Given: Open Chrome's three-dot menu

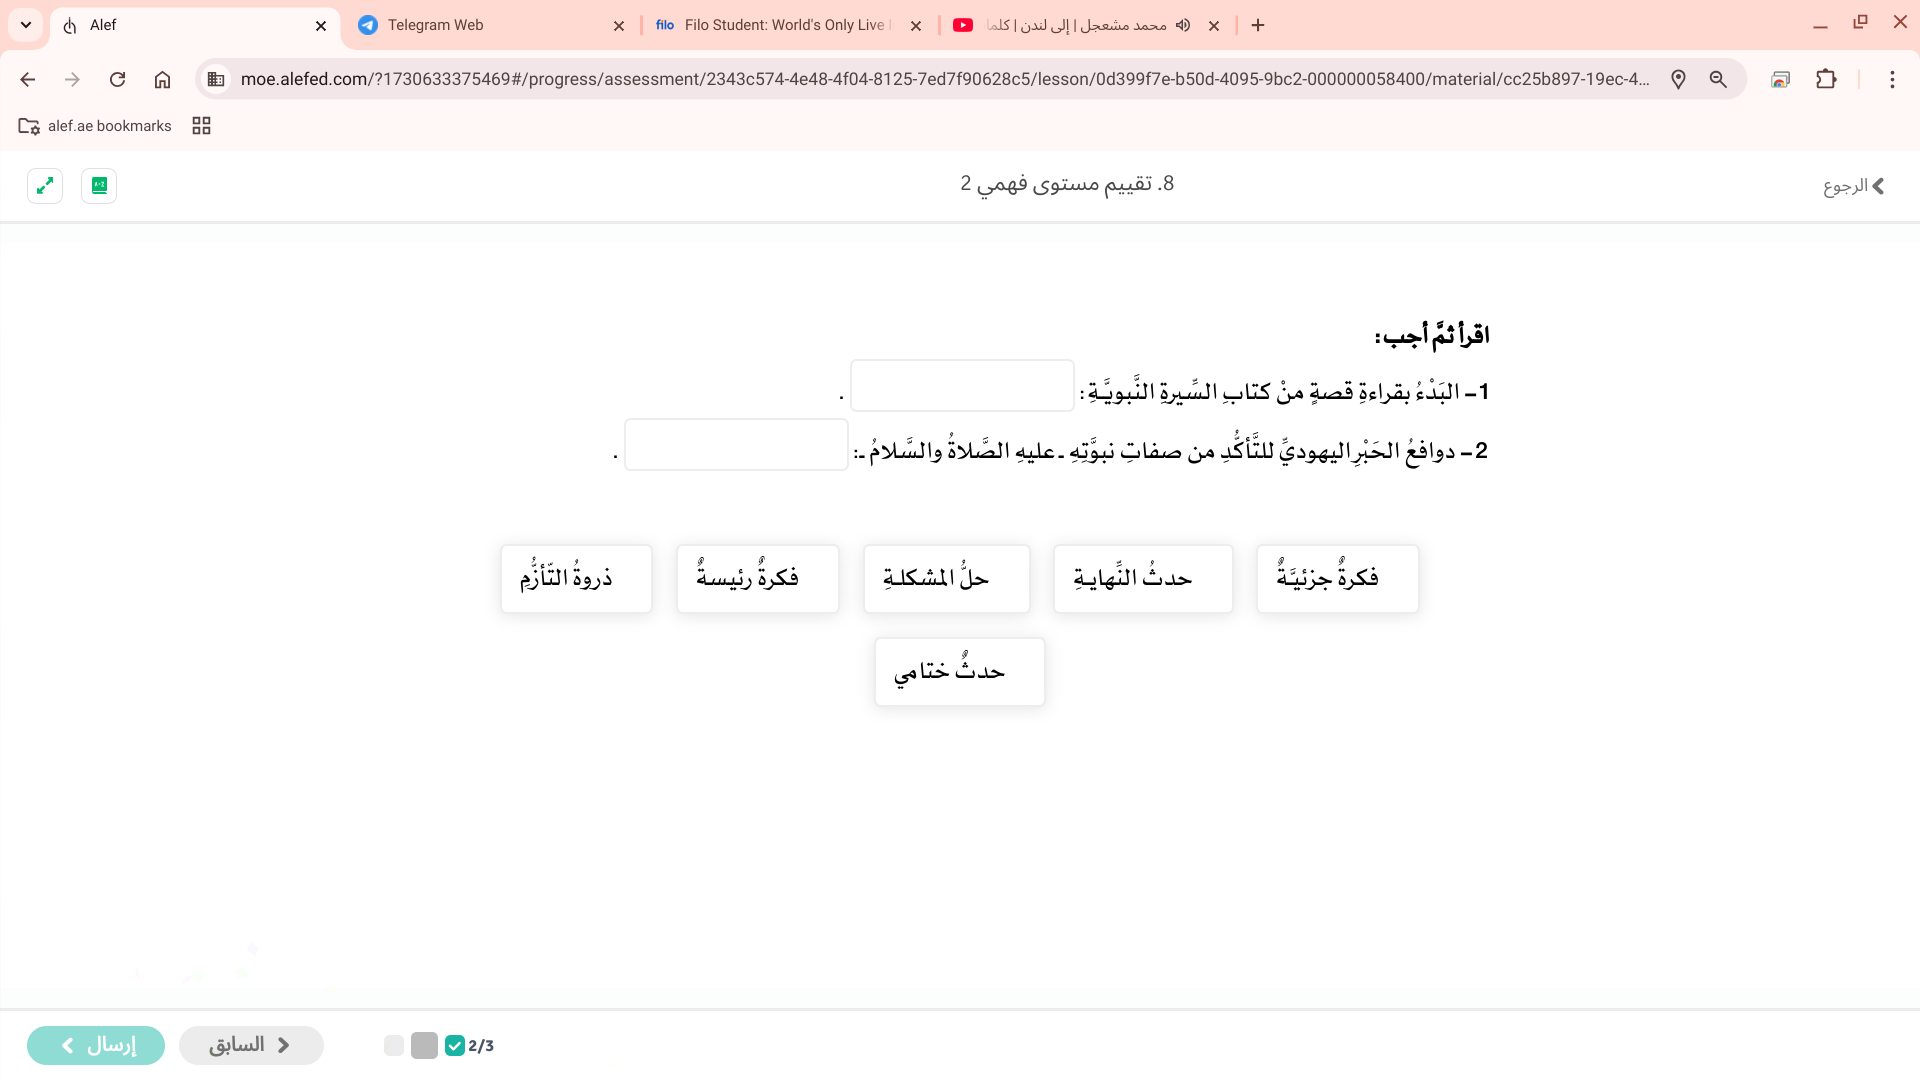Looking at the screenshot, I should click(1893, 79).
